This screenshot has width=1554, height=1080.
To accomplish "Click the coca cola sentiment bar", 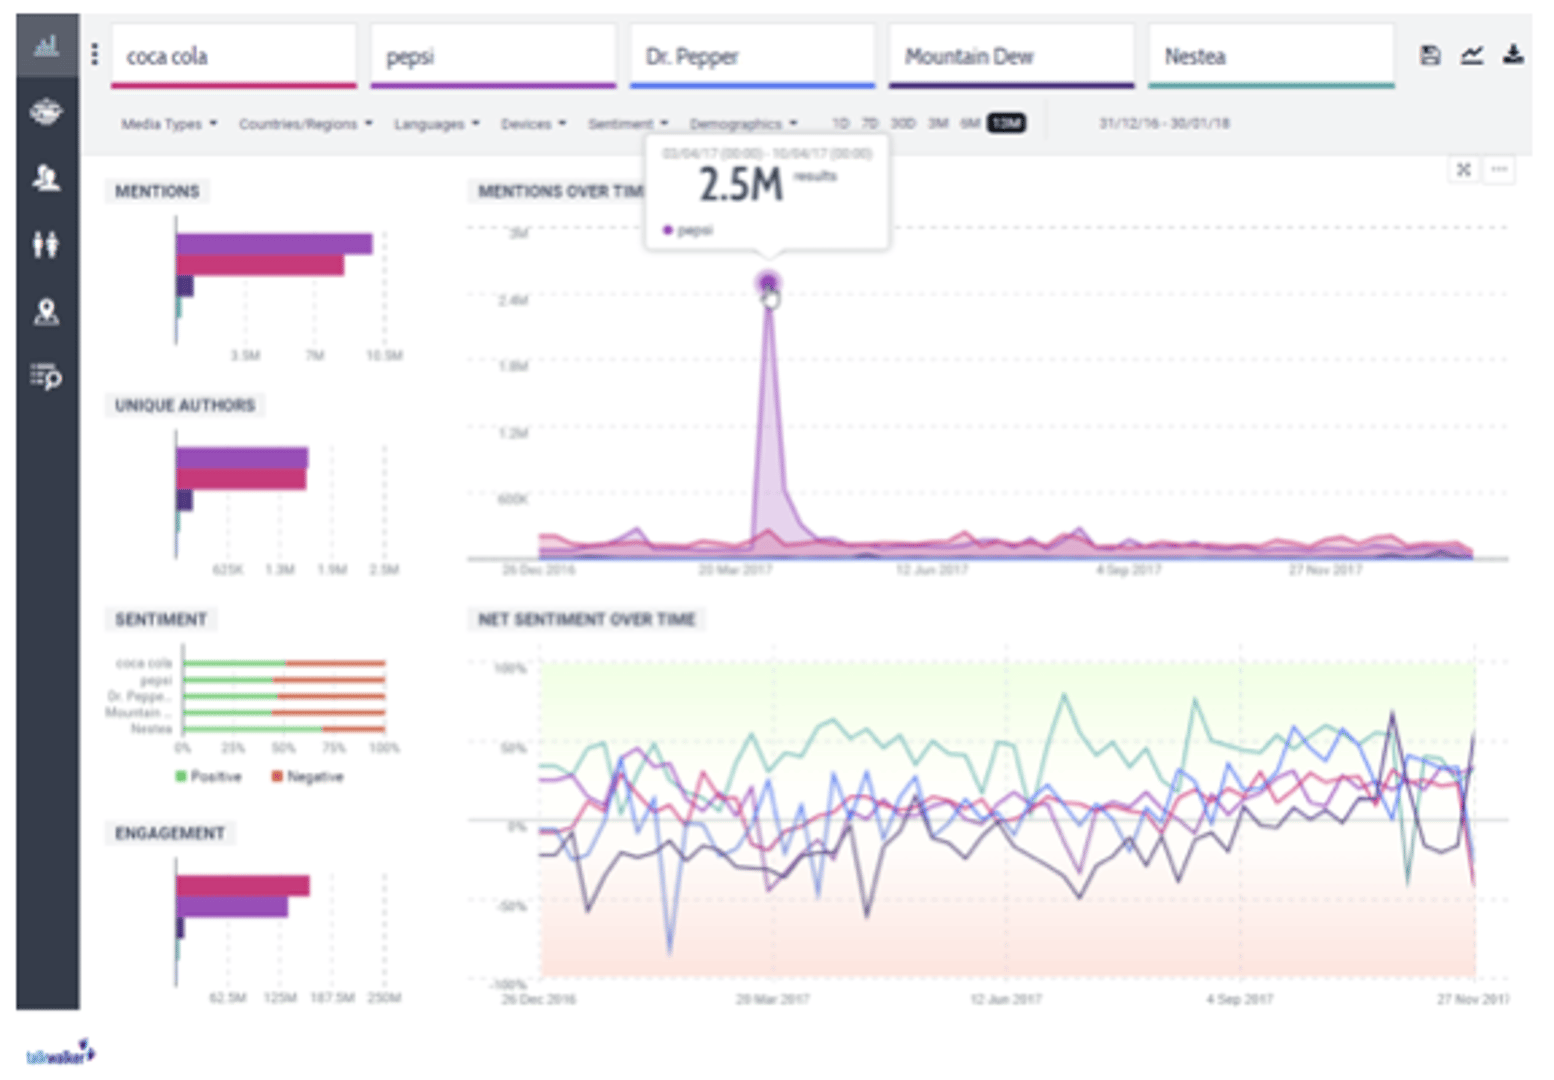I will (283, 662).
